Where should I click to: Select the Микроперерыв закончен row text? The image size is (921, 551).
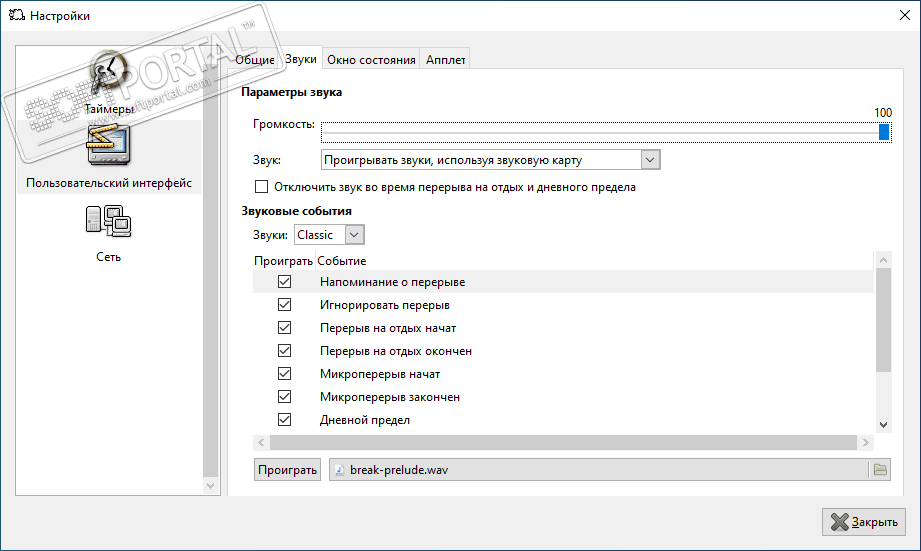click(389, 397)
